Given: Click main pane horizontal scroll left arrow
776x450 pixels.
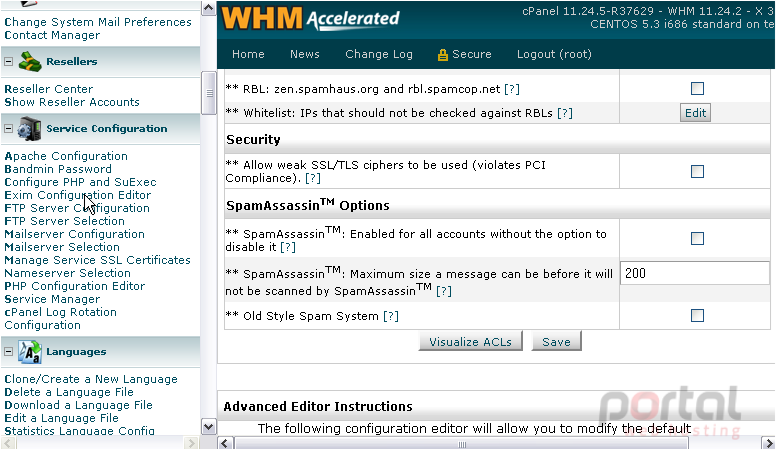Looking at the screenshot, I should pos(225,443).
